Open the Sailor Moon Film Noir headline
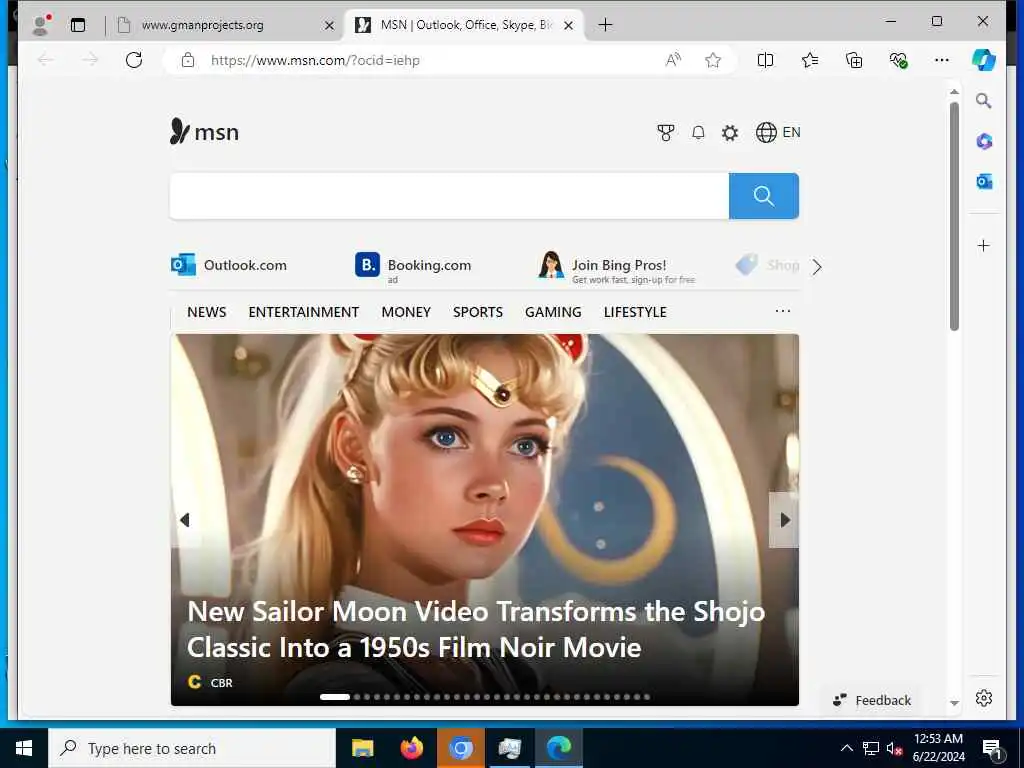This screenshot has height=768, width=1024. coord(476,630)
